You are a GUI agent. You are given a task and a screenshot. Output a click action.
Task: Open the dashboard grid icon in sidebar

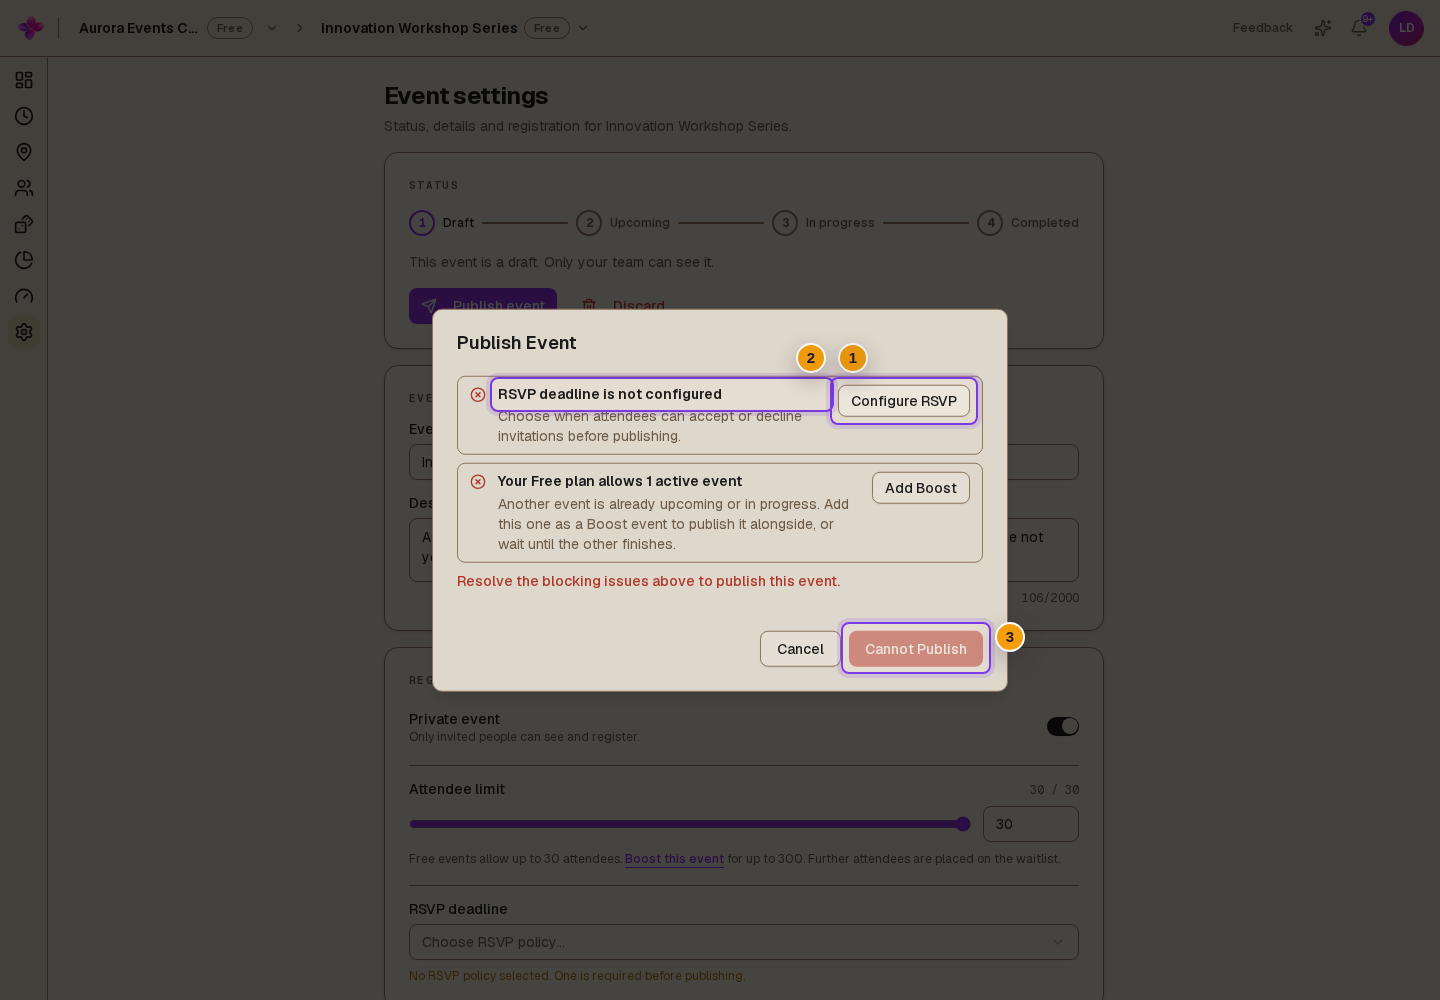click(x=24, y=80)
